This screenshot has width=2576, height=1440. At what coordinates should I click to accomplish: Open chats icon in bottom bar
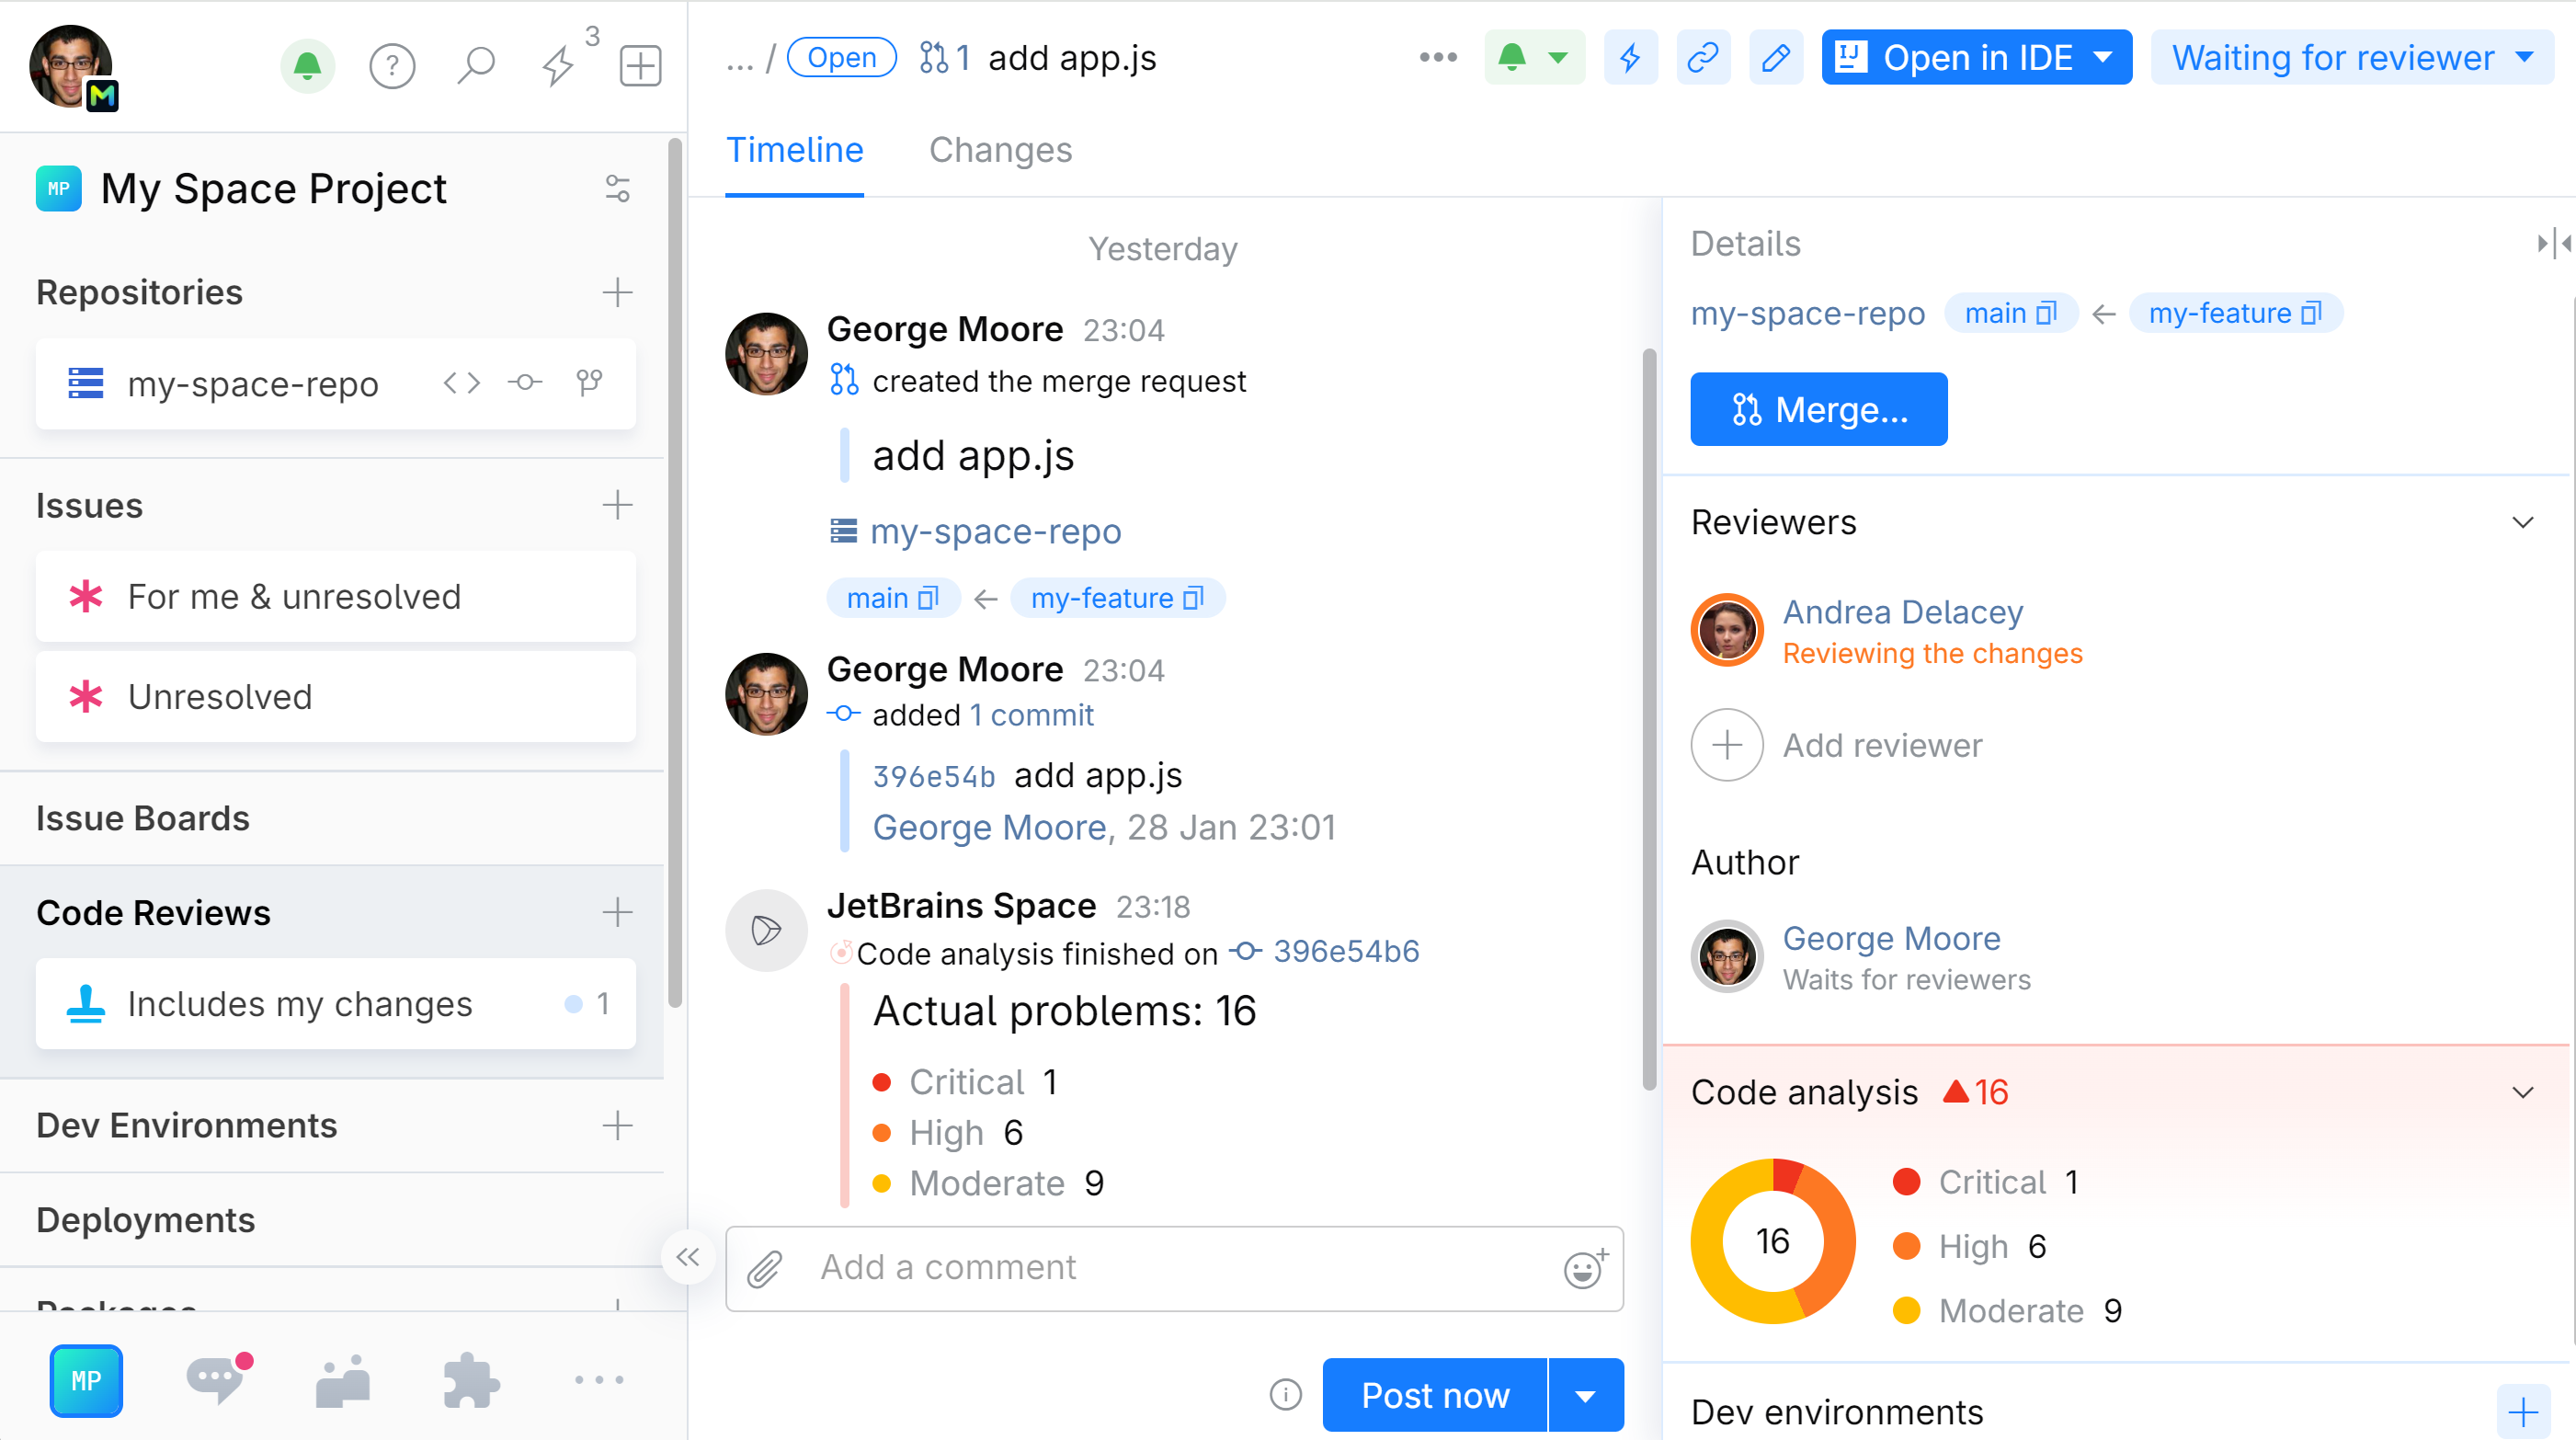click(219, 1380)
